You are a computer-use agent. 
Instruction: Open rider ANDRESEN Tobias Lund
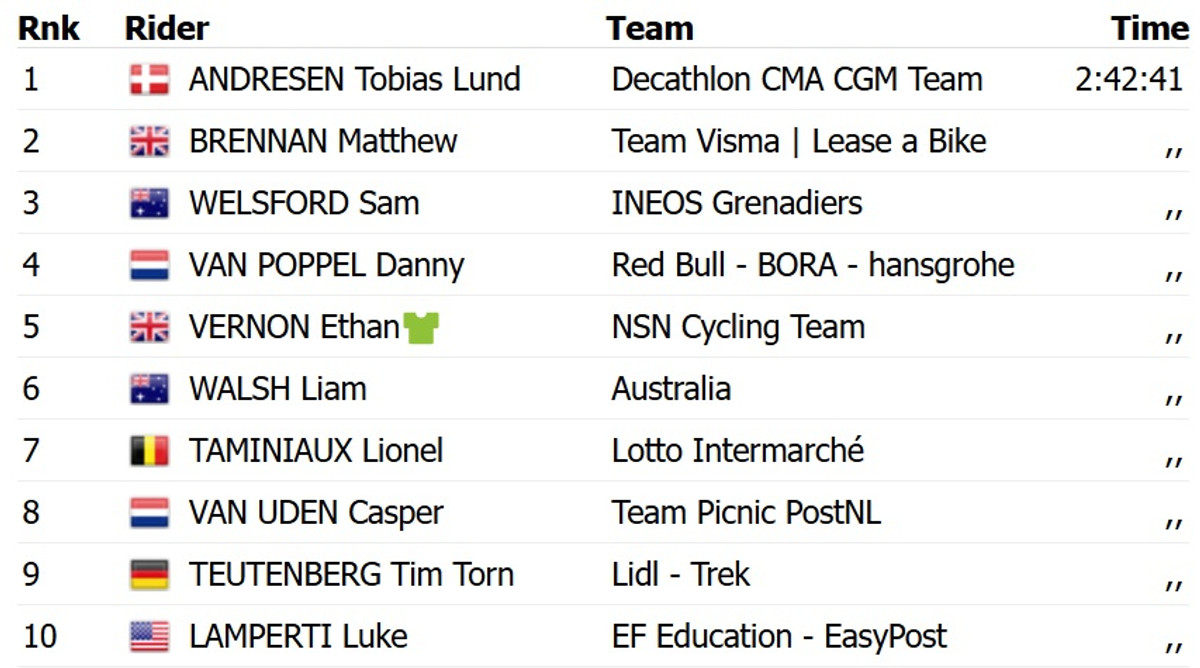[354, 80]
